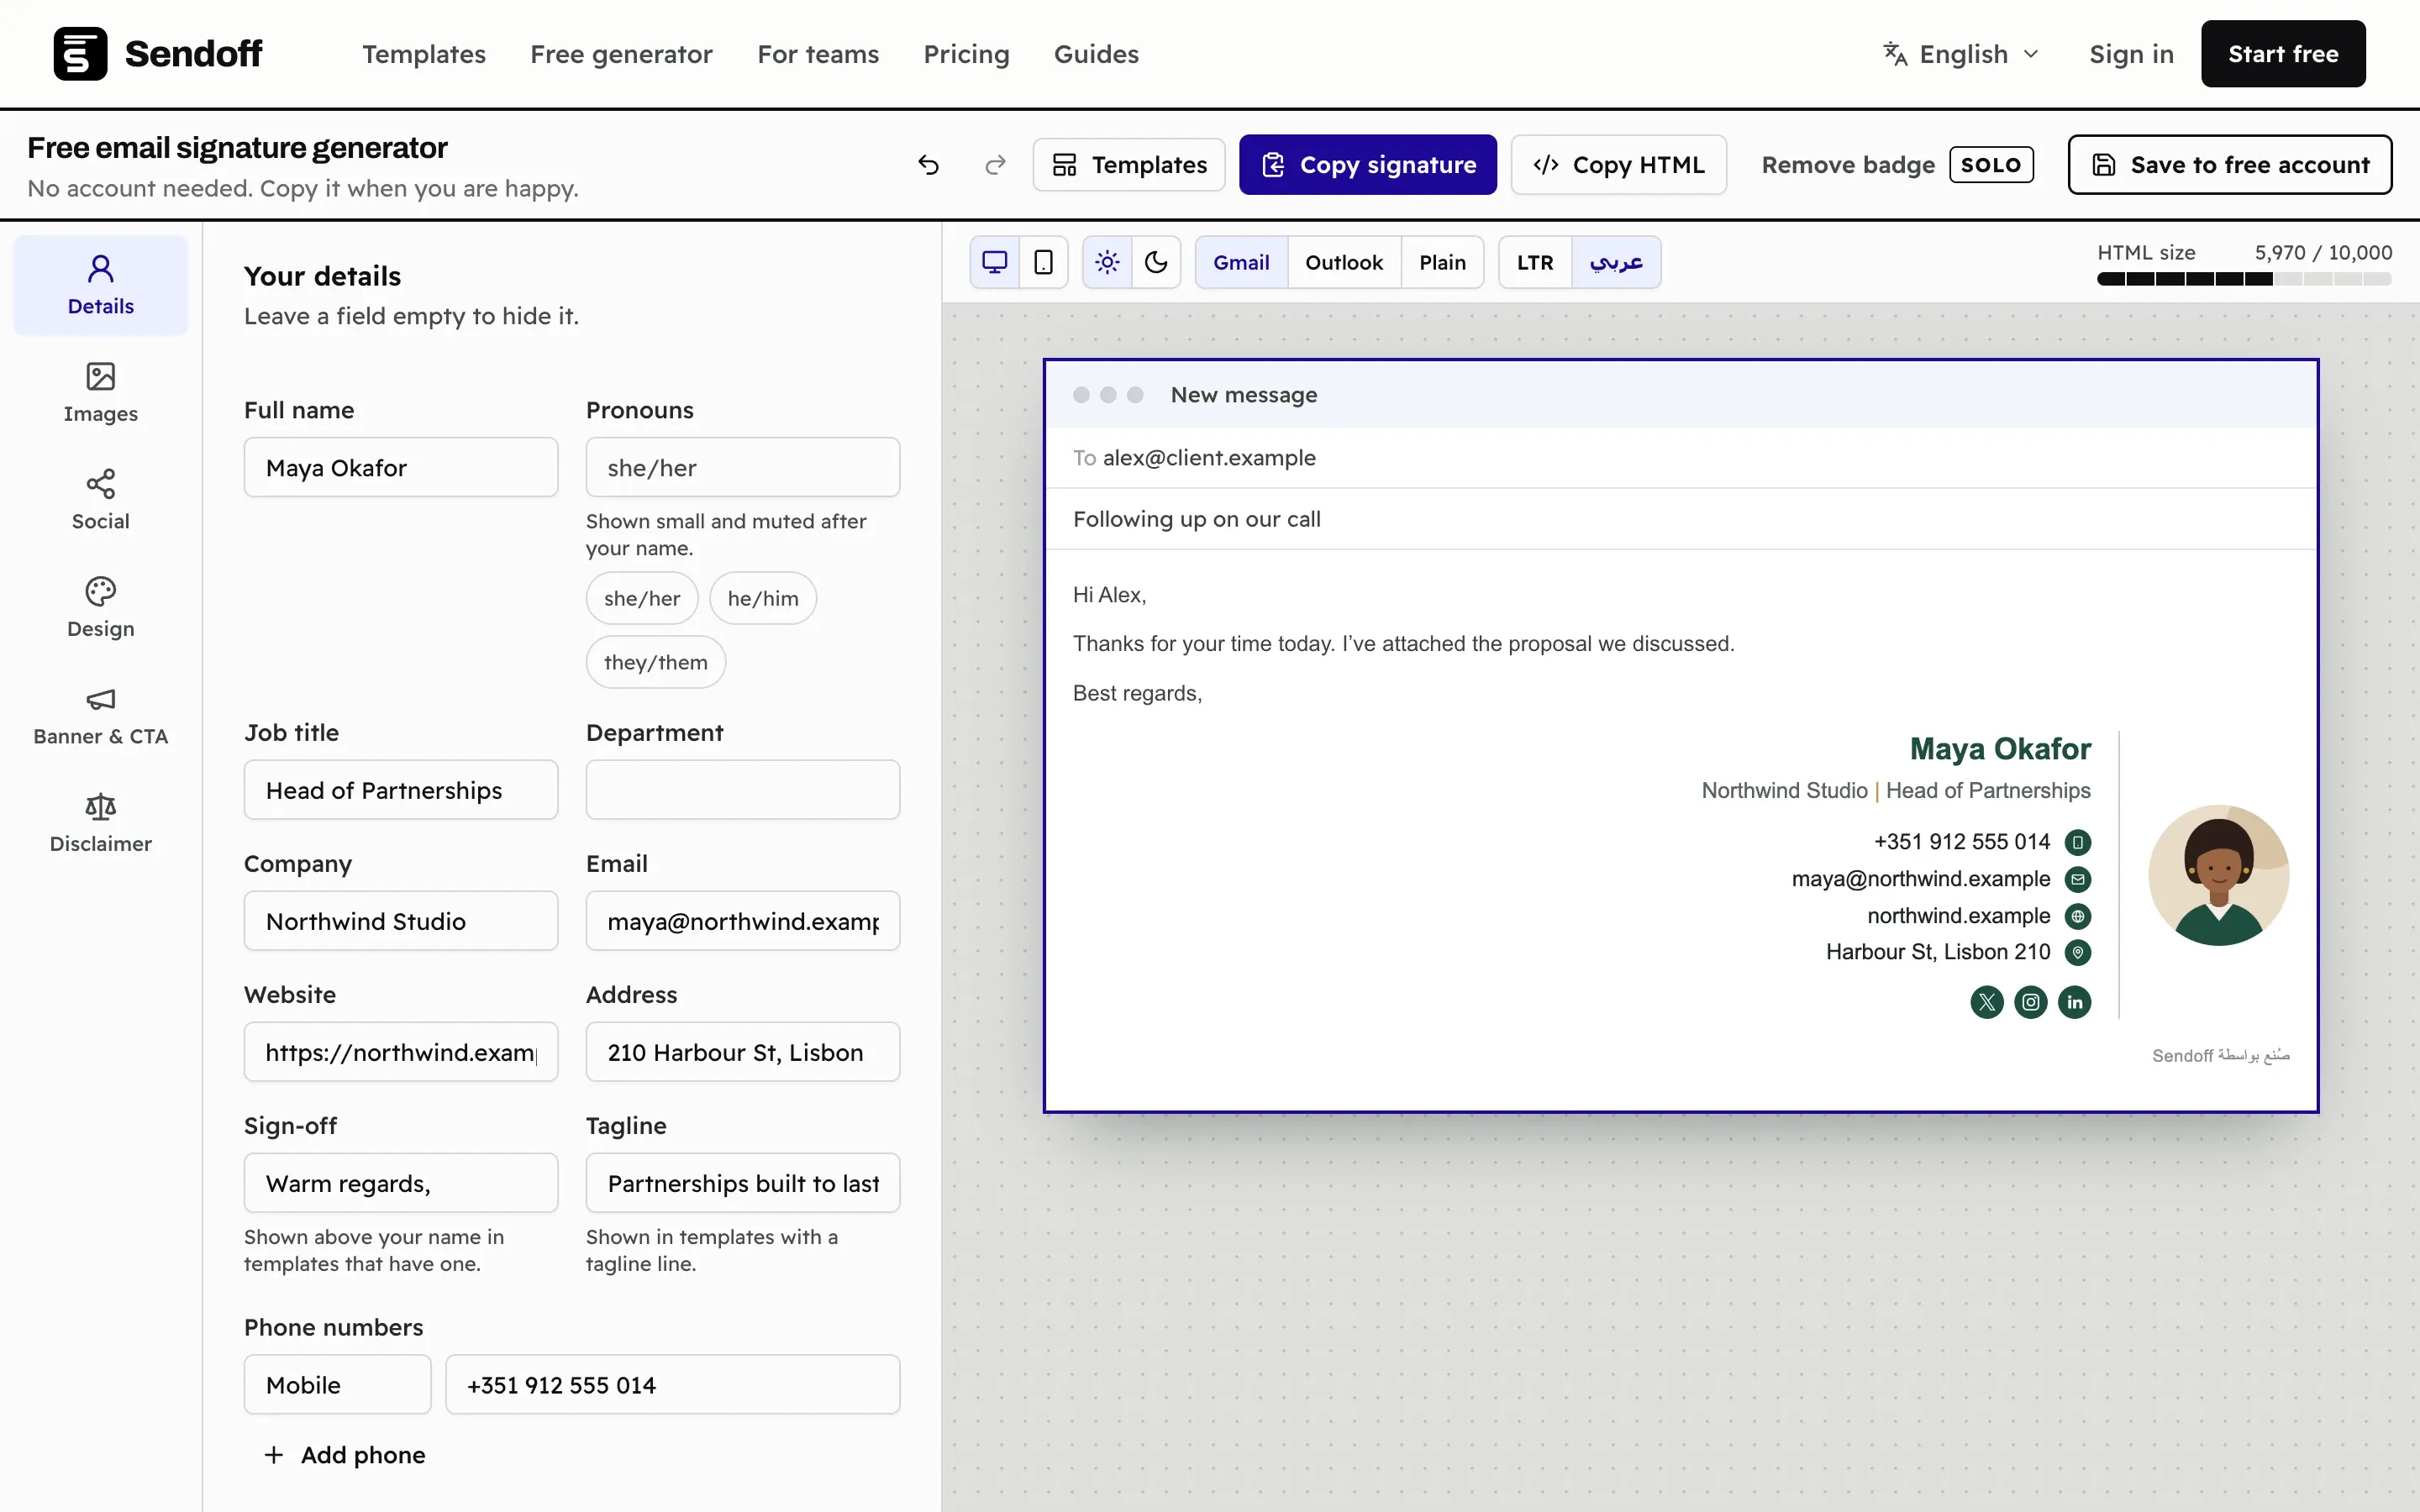2420x1512 pixels.
Task: Open the Pricing nav item
Action: click(966, 54)
